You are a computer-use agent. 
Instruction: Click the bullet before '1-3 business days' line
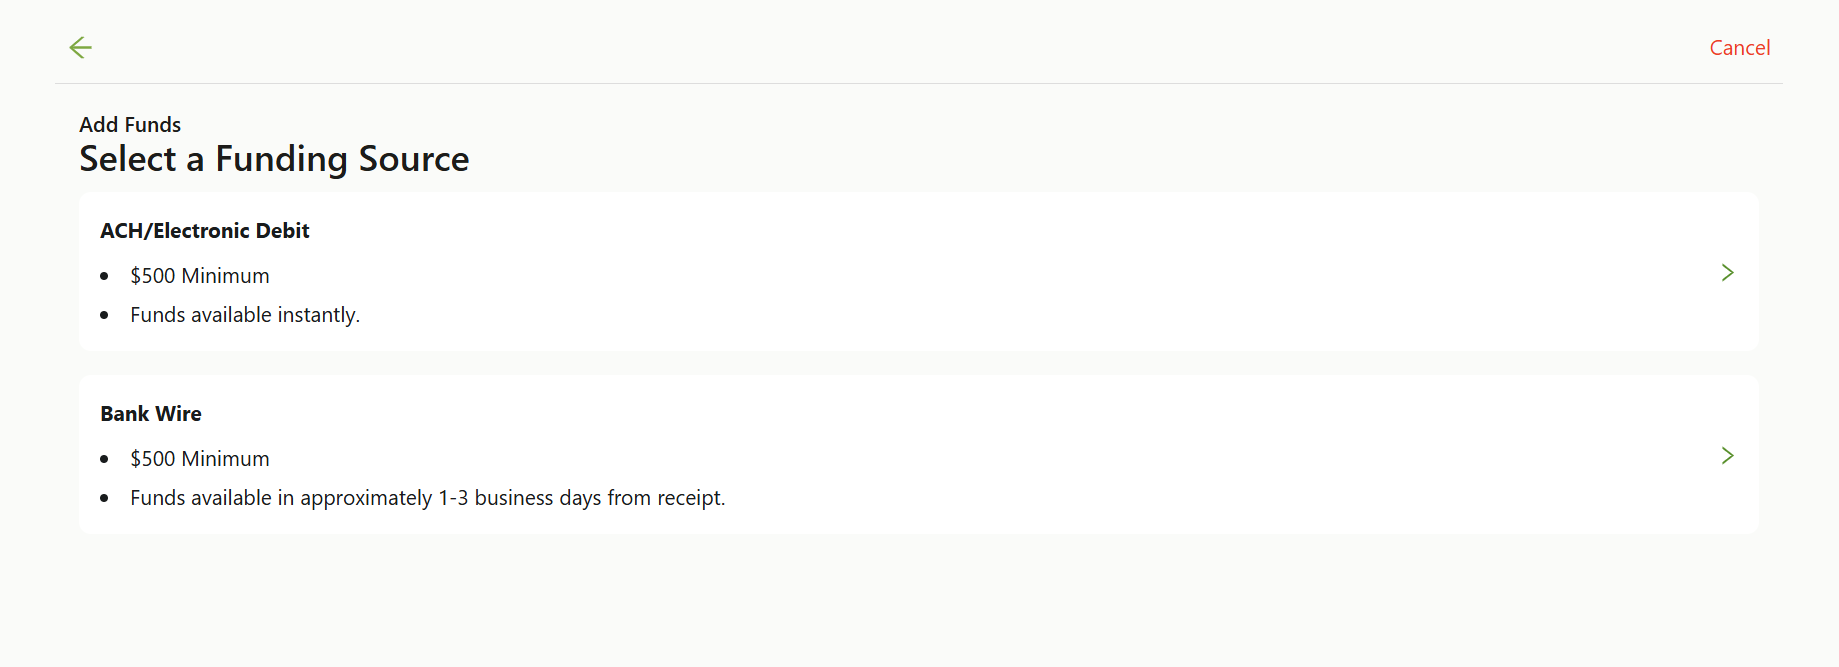[104, 498]
